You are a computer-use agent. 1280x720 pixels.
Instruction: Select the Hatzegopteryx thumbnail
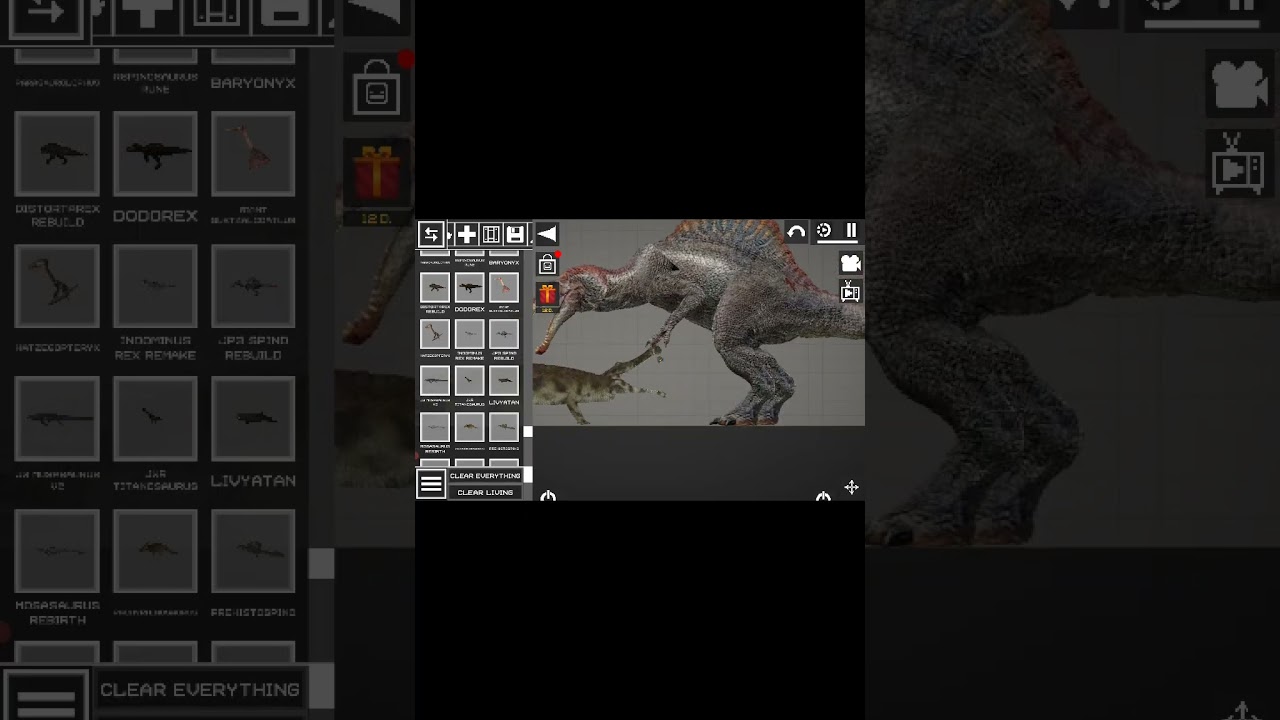pyautogui.click(x=435, y=333)
